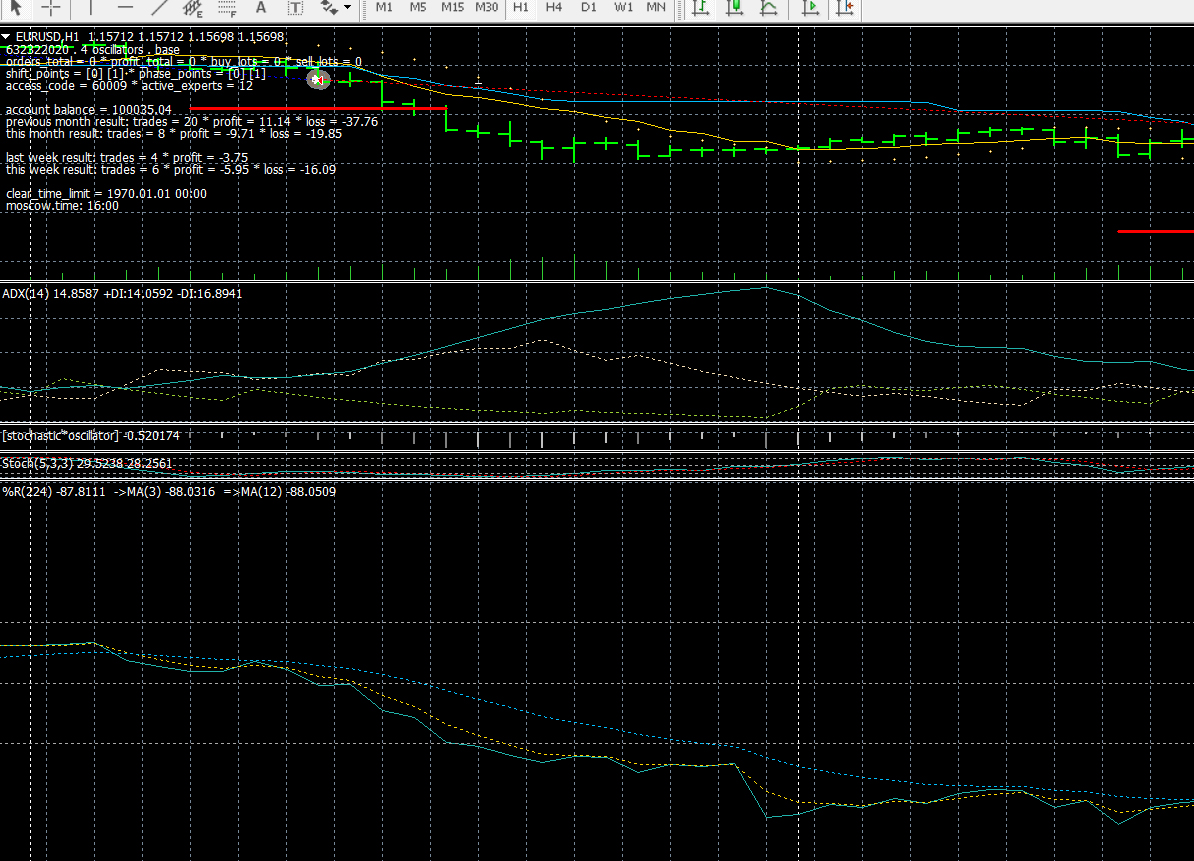Select the cursor arrow tool
1194x861 pixels.
click(16, 7)
